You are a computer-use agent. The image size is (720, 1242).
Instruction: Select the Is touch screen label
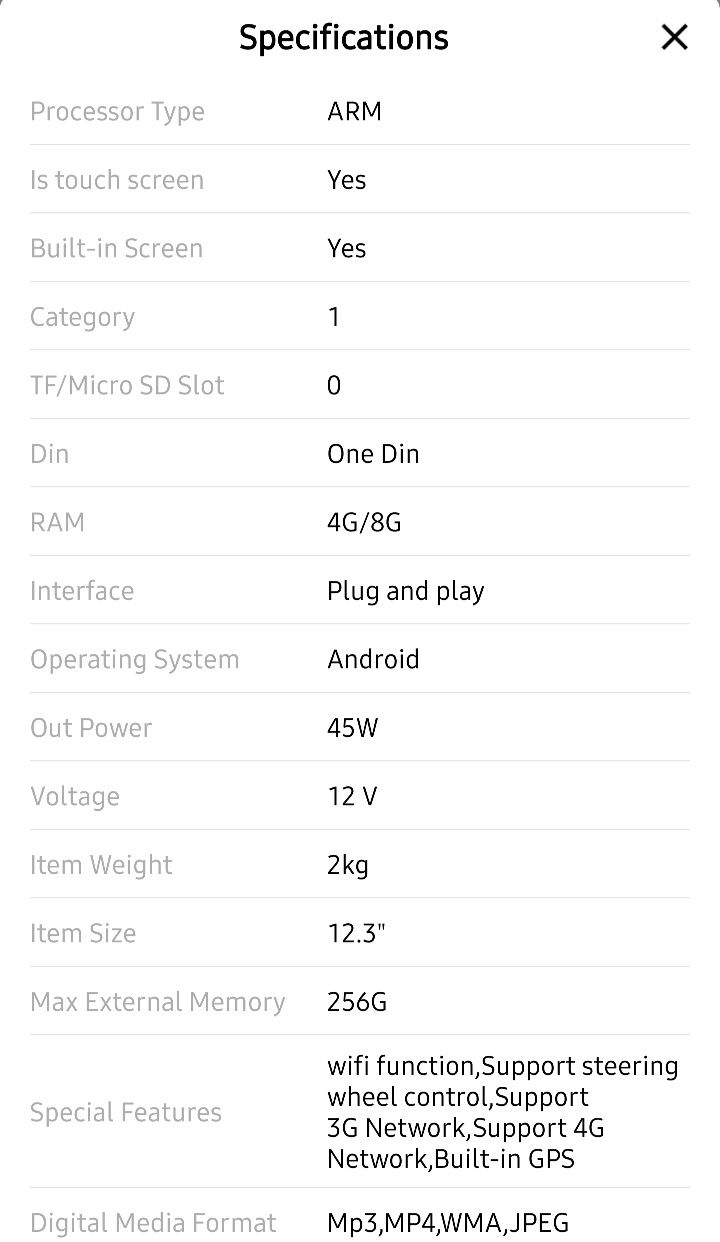pyautogui.click(x=117, y=180)
